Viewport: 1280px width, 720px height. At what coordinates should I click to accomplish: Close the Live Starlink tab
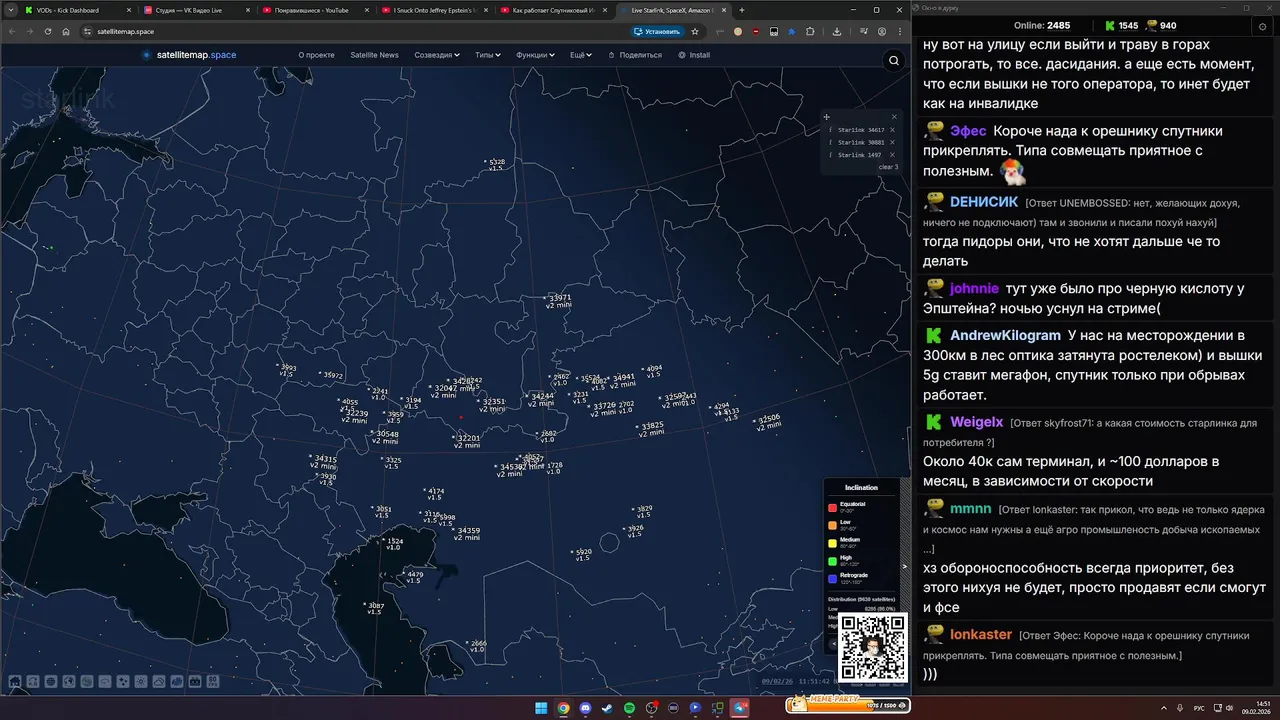[724, 10]
